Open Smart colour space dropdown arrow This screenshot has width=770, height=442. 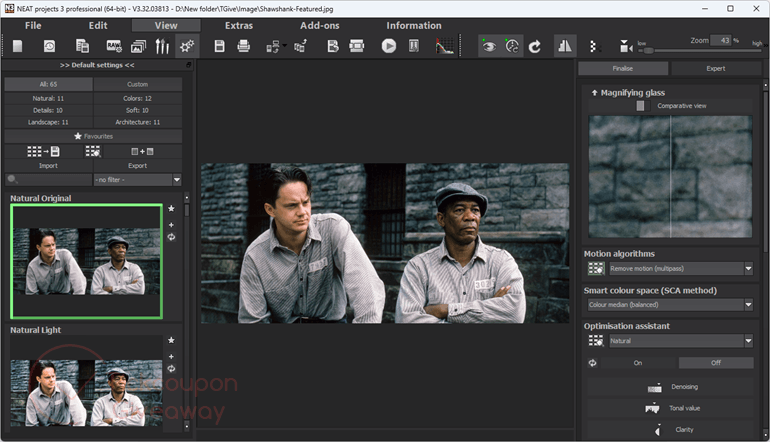pos(748,305)
